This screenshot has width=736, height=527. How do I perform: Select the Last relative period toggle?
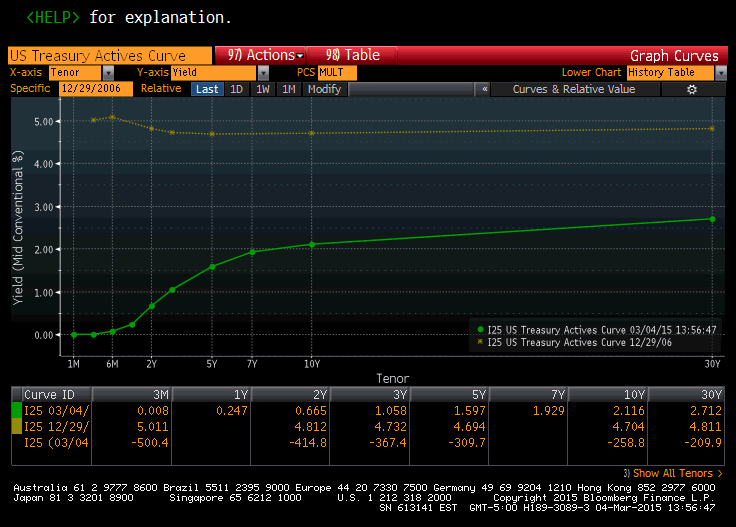tap(207, 89)
